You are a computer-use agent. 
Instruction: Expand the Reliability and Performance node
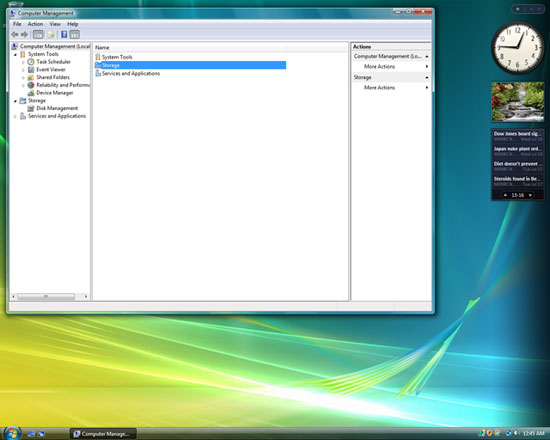[24, 85]
